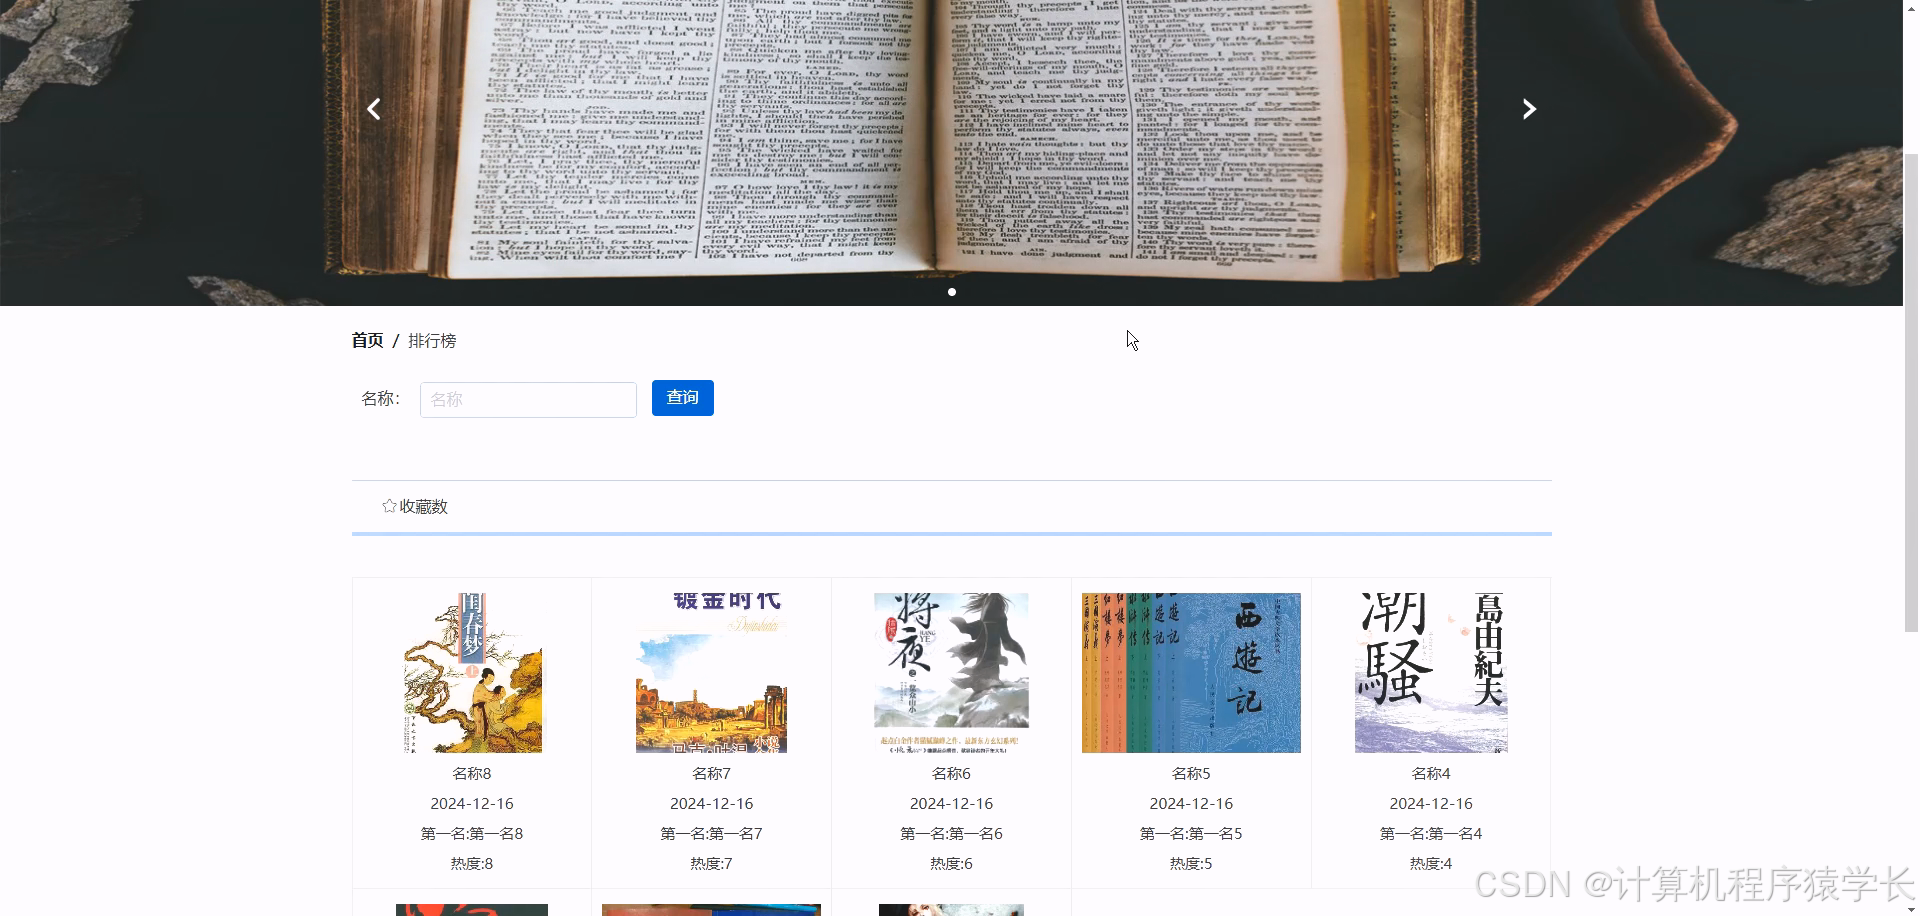Click the 排行榜 breadcrumb item
The height and width of the screenshot is (916, 1920).
point(432,340)
